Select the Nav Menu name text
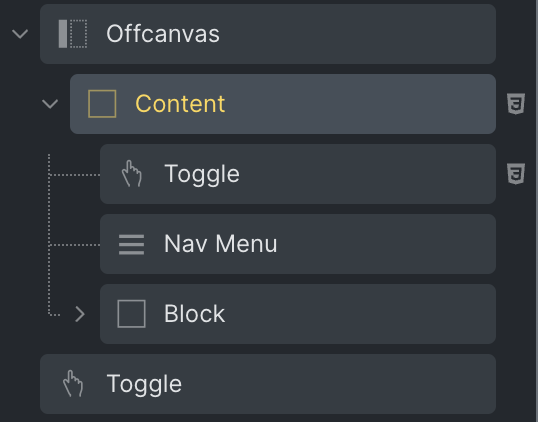This screenshot has height=422, width=538. 221,244
